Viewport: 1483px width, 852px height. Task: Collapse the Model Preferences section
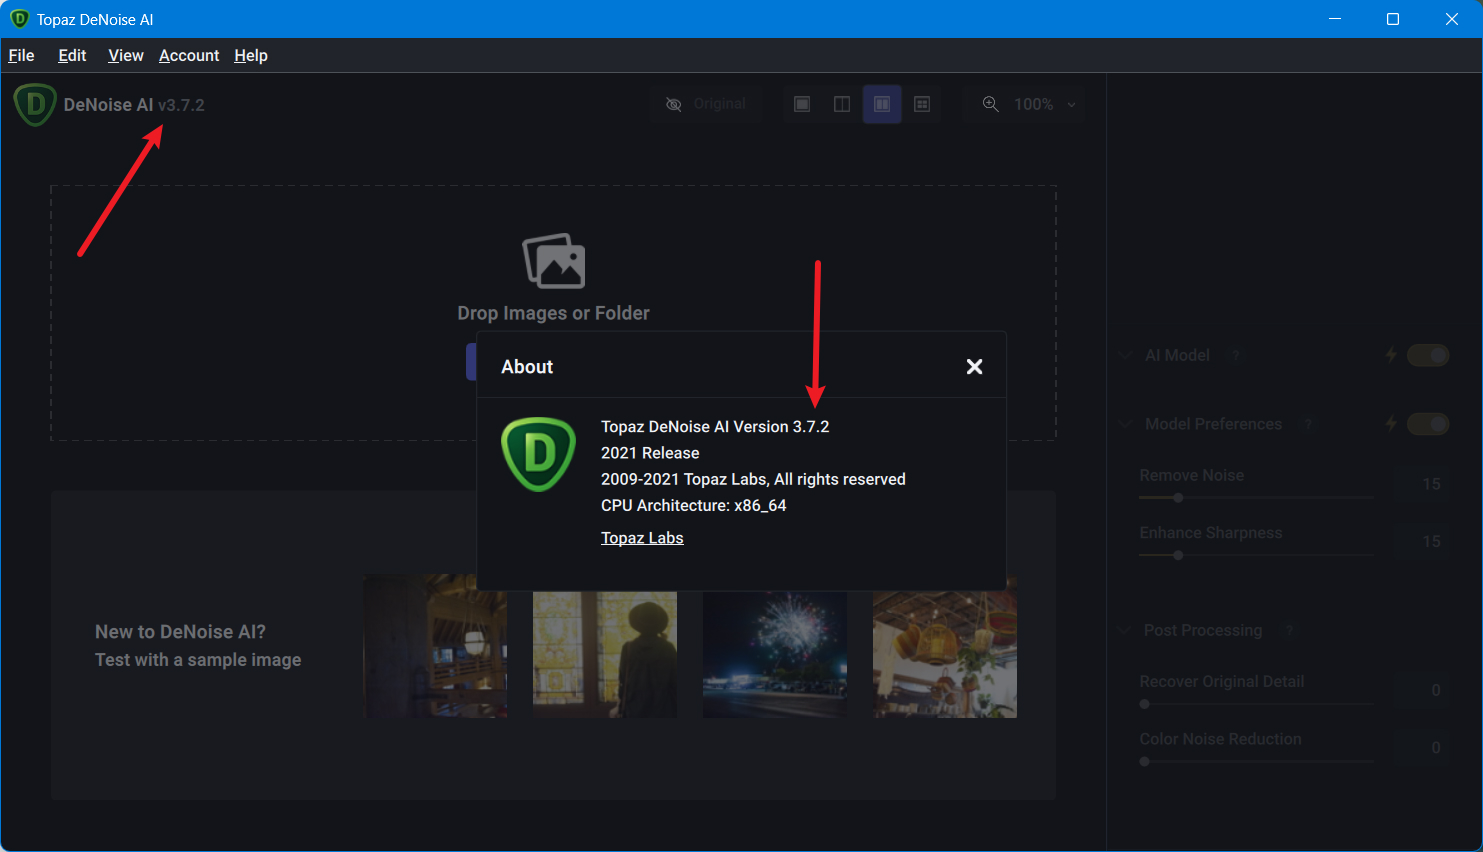[x=1125, y=424]
